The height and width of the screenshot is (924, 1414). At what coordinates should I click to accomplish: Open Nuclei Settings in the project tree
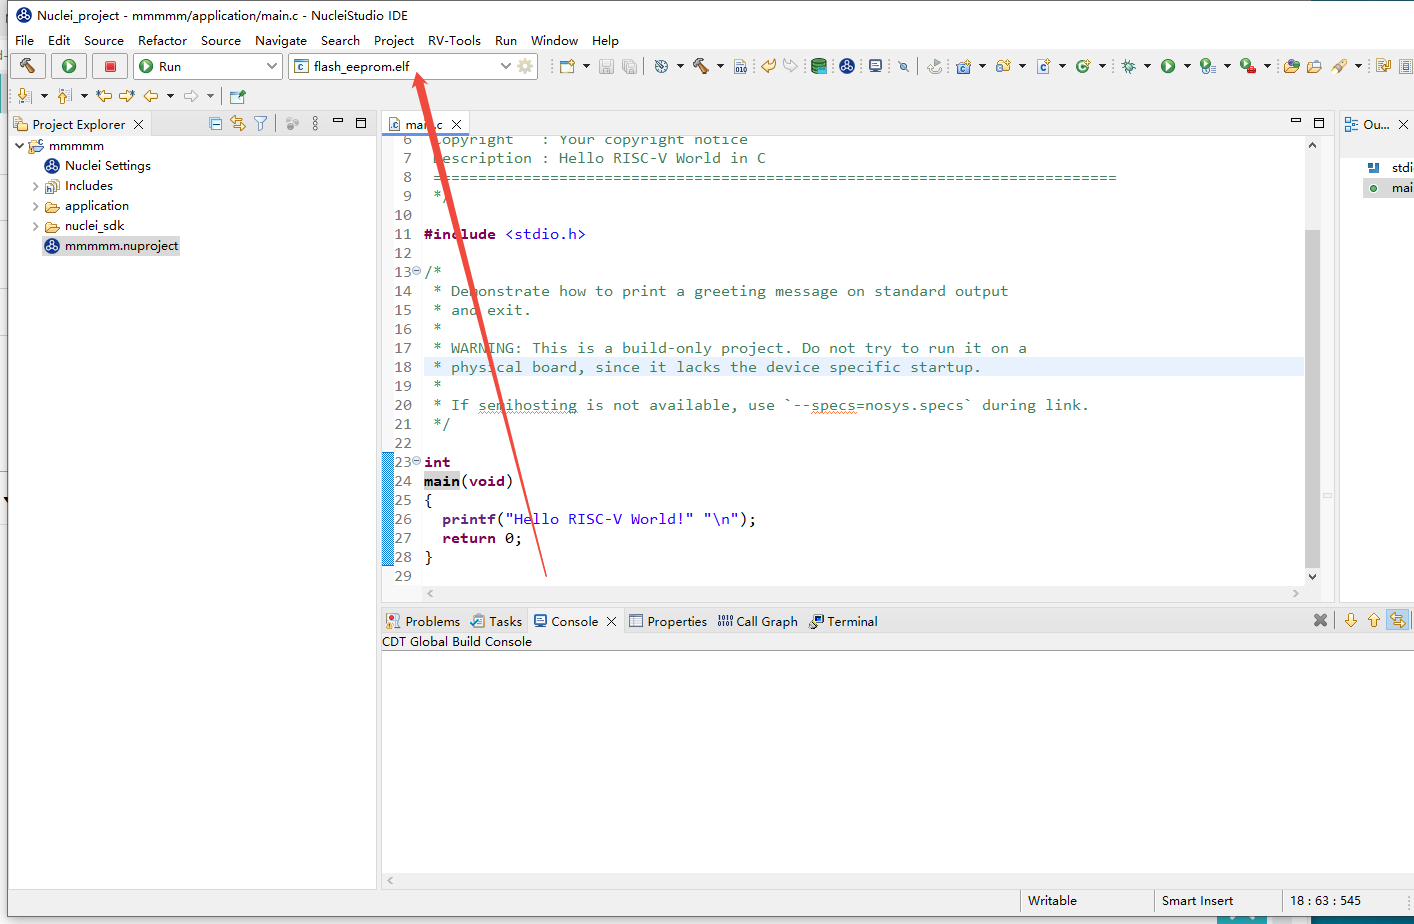(107, 166)
